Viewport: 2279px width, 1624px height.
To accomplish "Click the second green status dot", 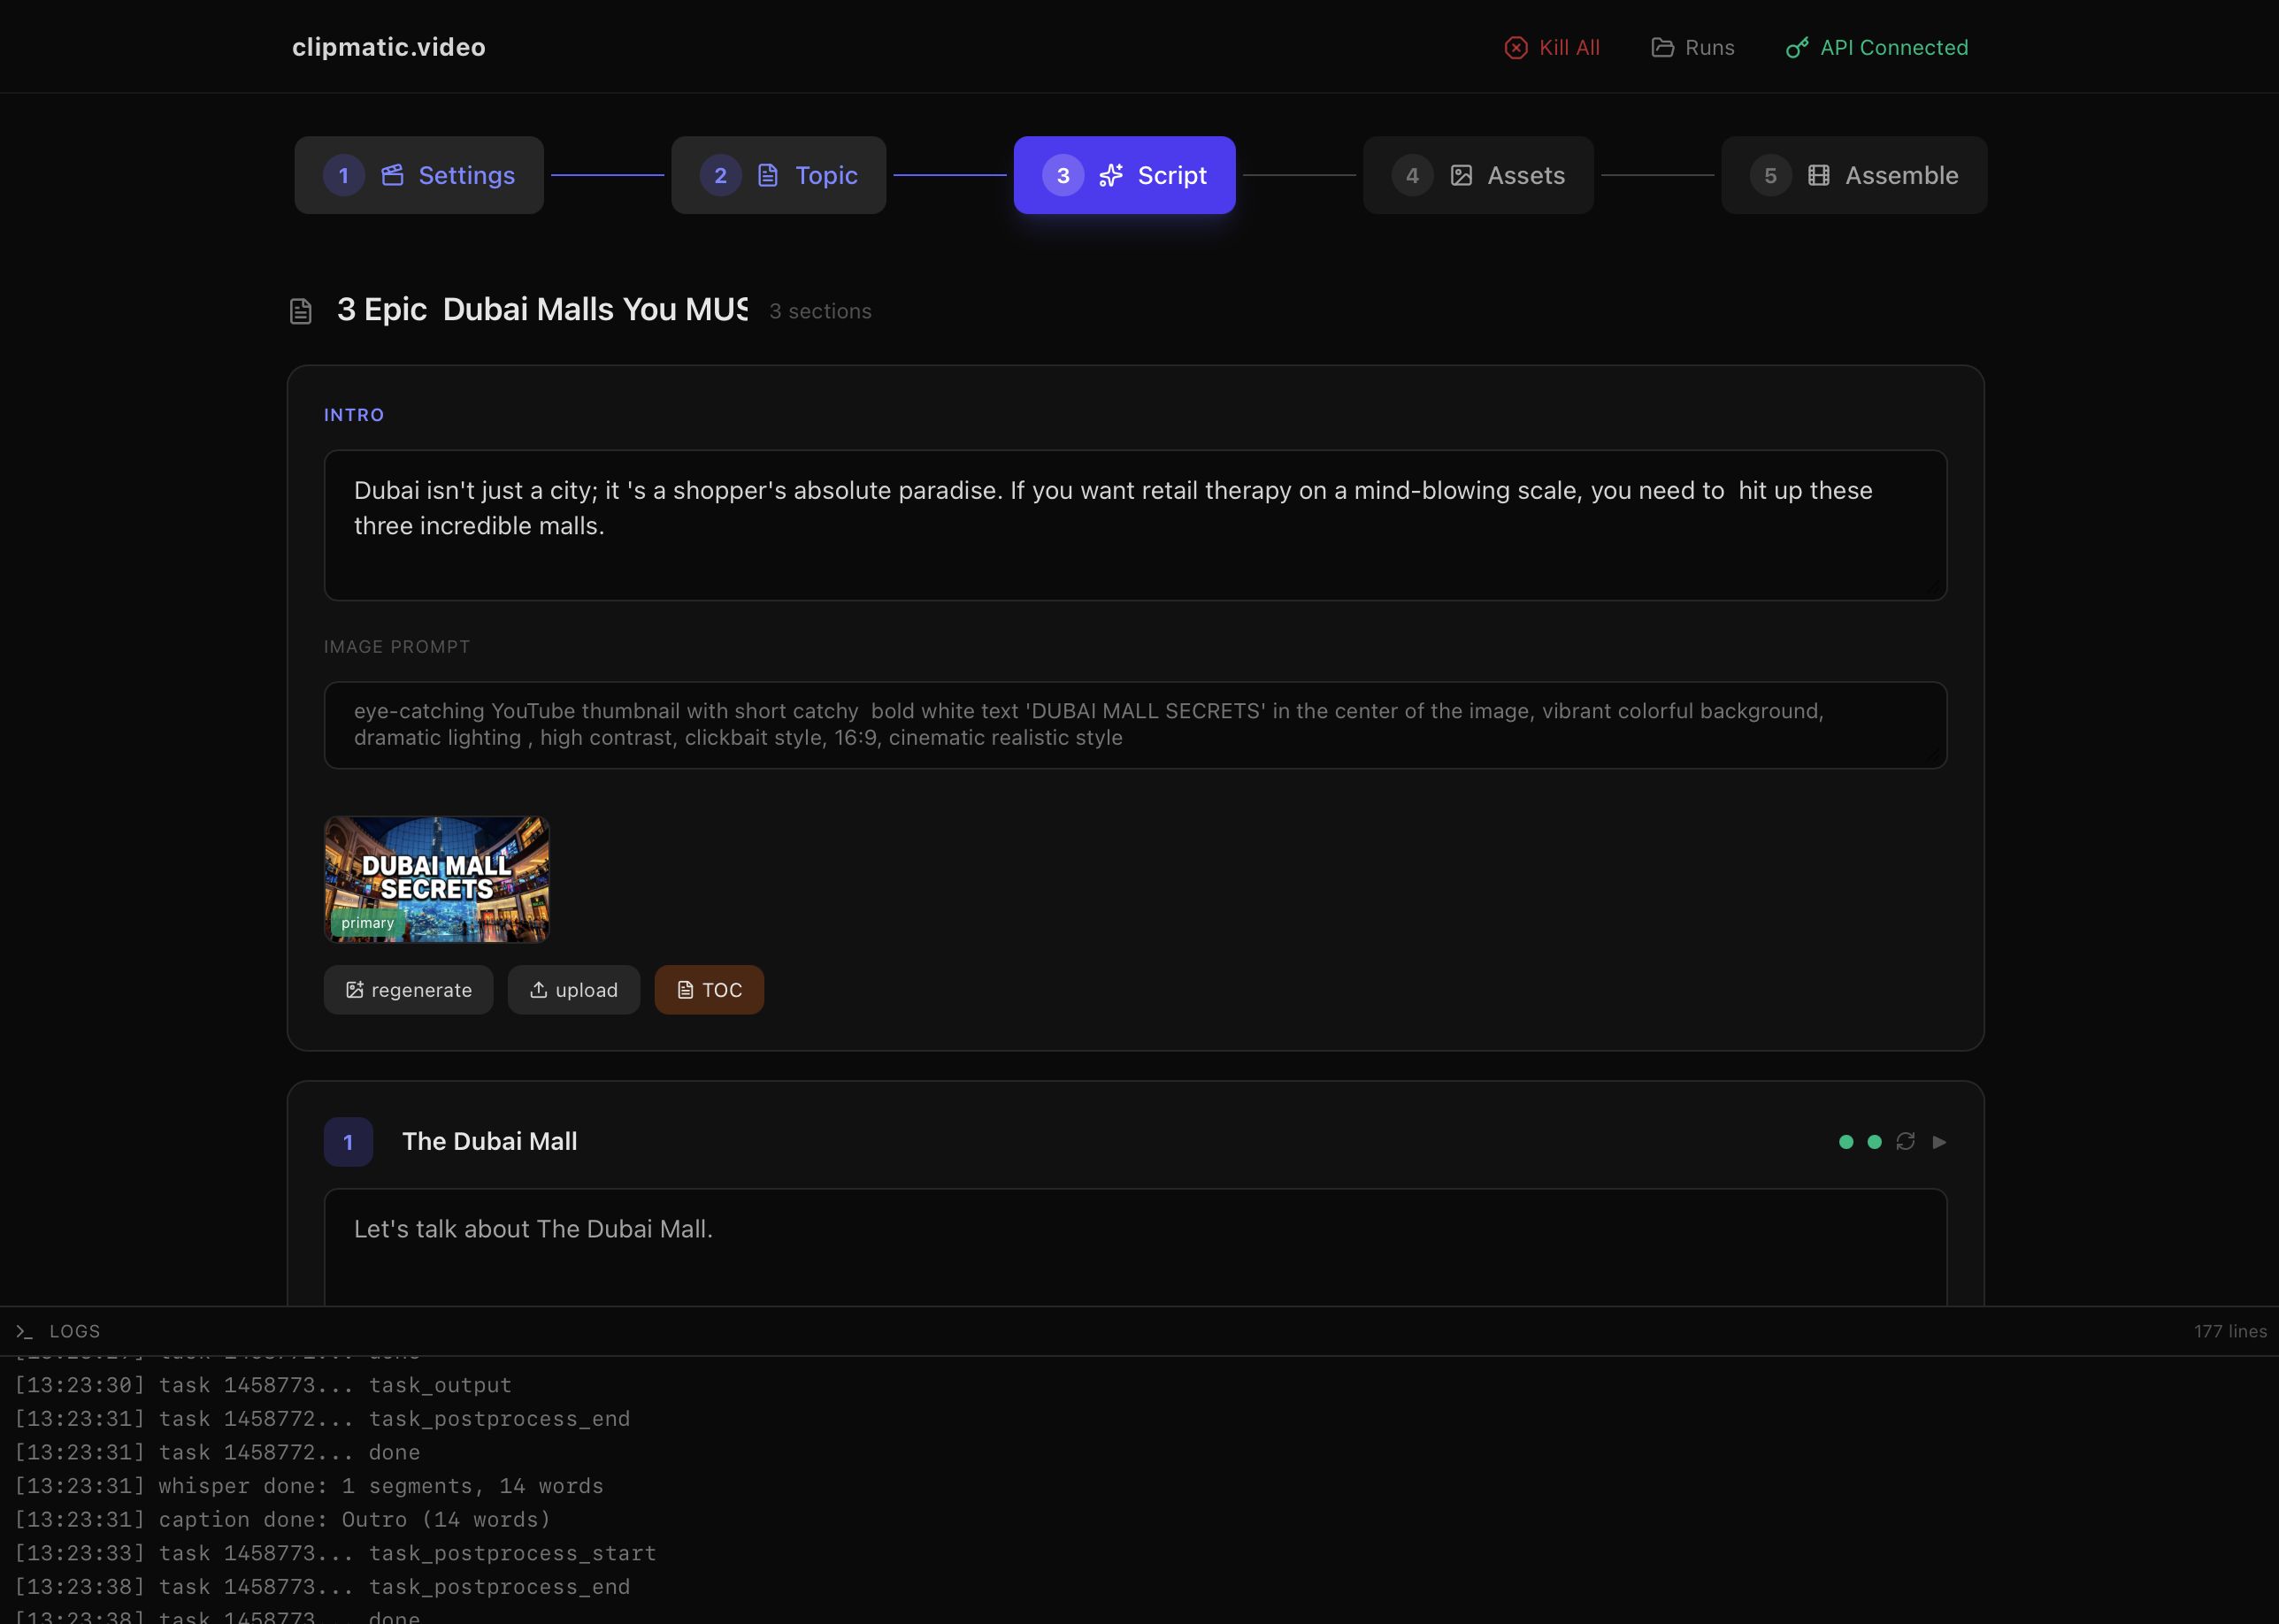I will (x=1874, y=1141).
